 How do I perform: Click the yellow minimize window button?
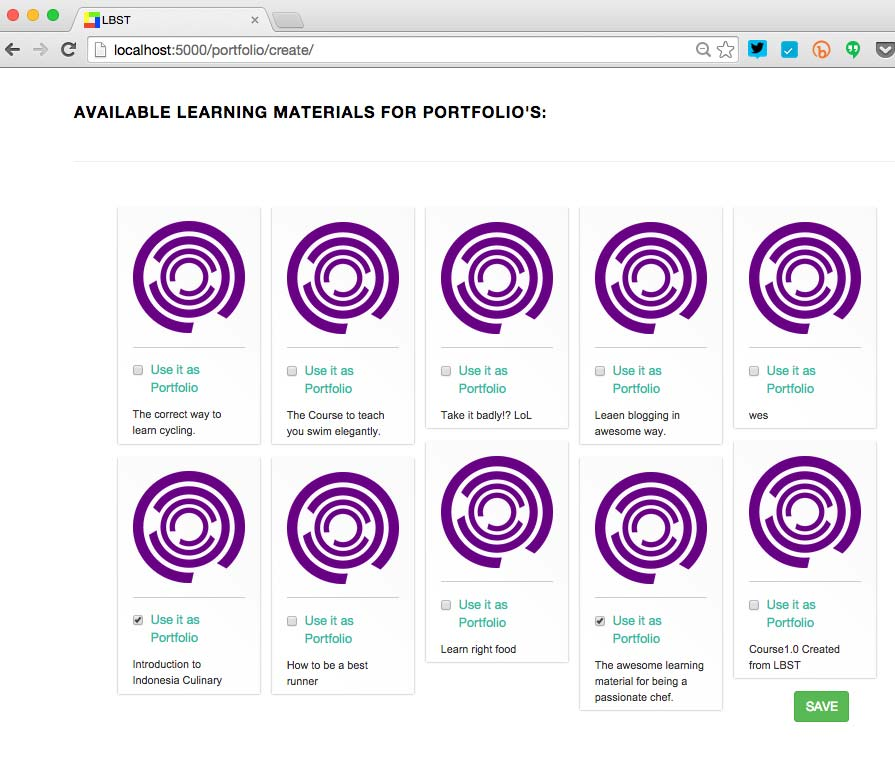point(33,15)
